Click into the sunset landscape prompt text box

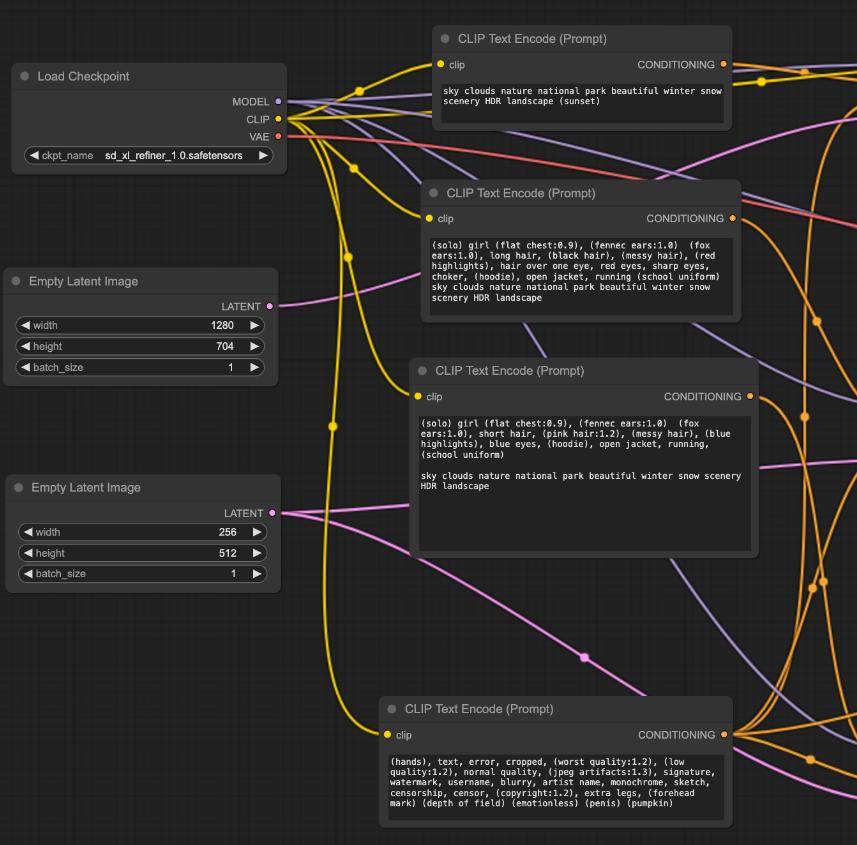582,103
